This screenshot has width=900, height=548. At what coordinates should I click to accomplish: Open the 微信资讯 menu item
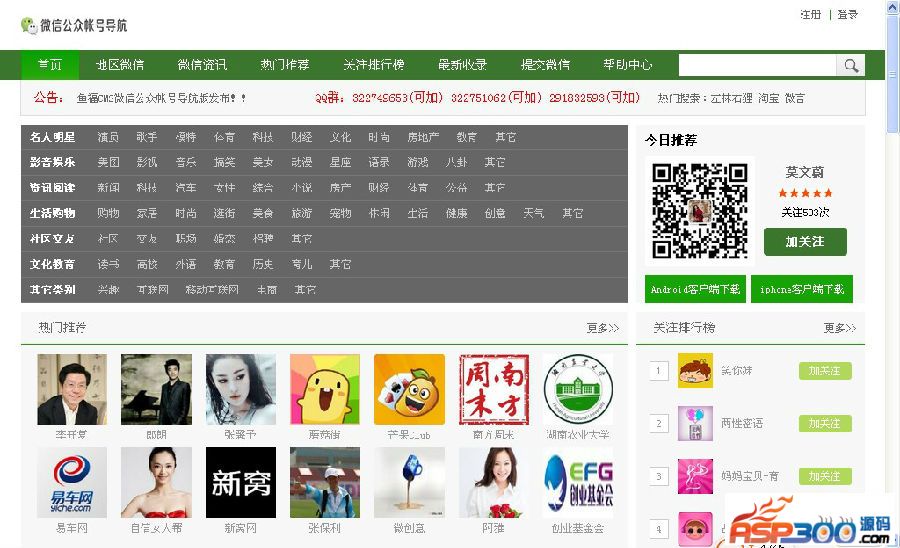(202, 65)
